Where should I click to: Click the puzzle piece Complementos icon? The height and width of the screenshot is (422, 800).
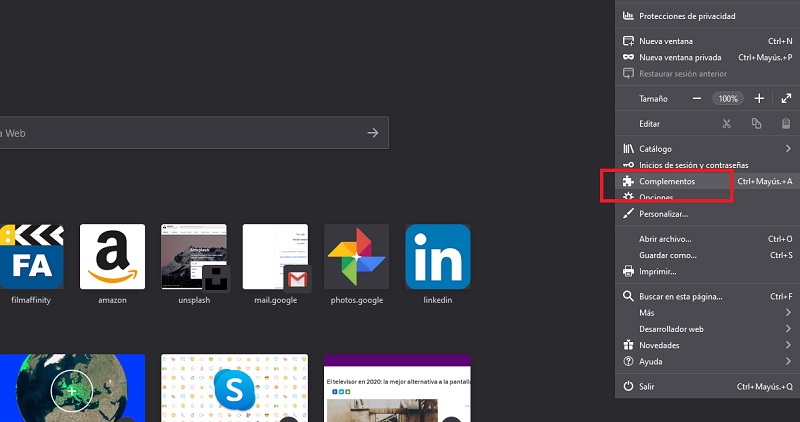click(628, 181)
